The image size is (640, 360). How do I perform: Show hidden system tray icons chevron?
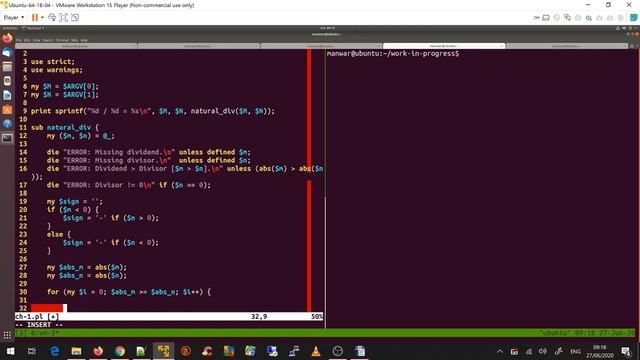(500, 351)
